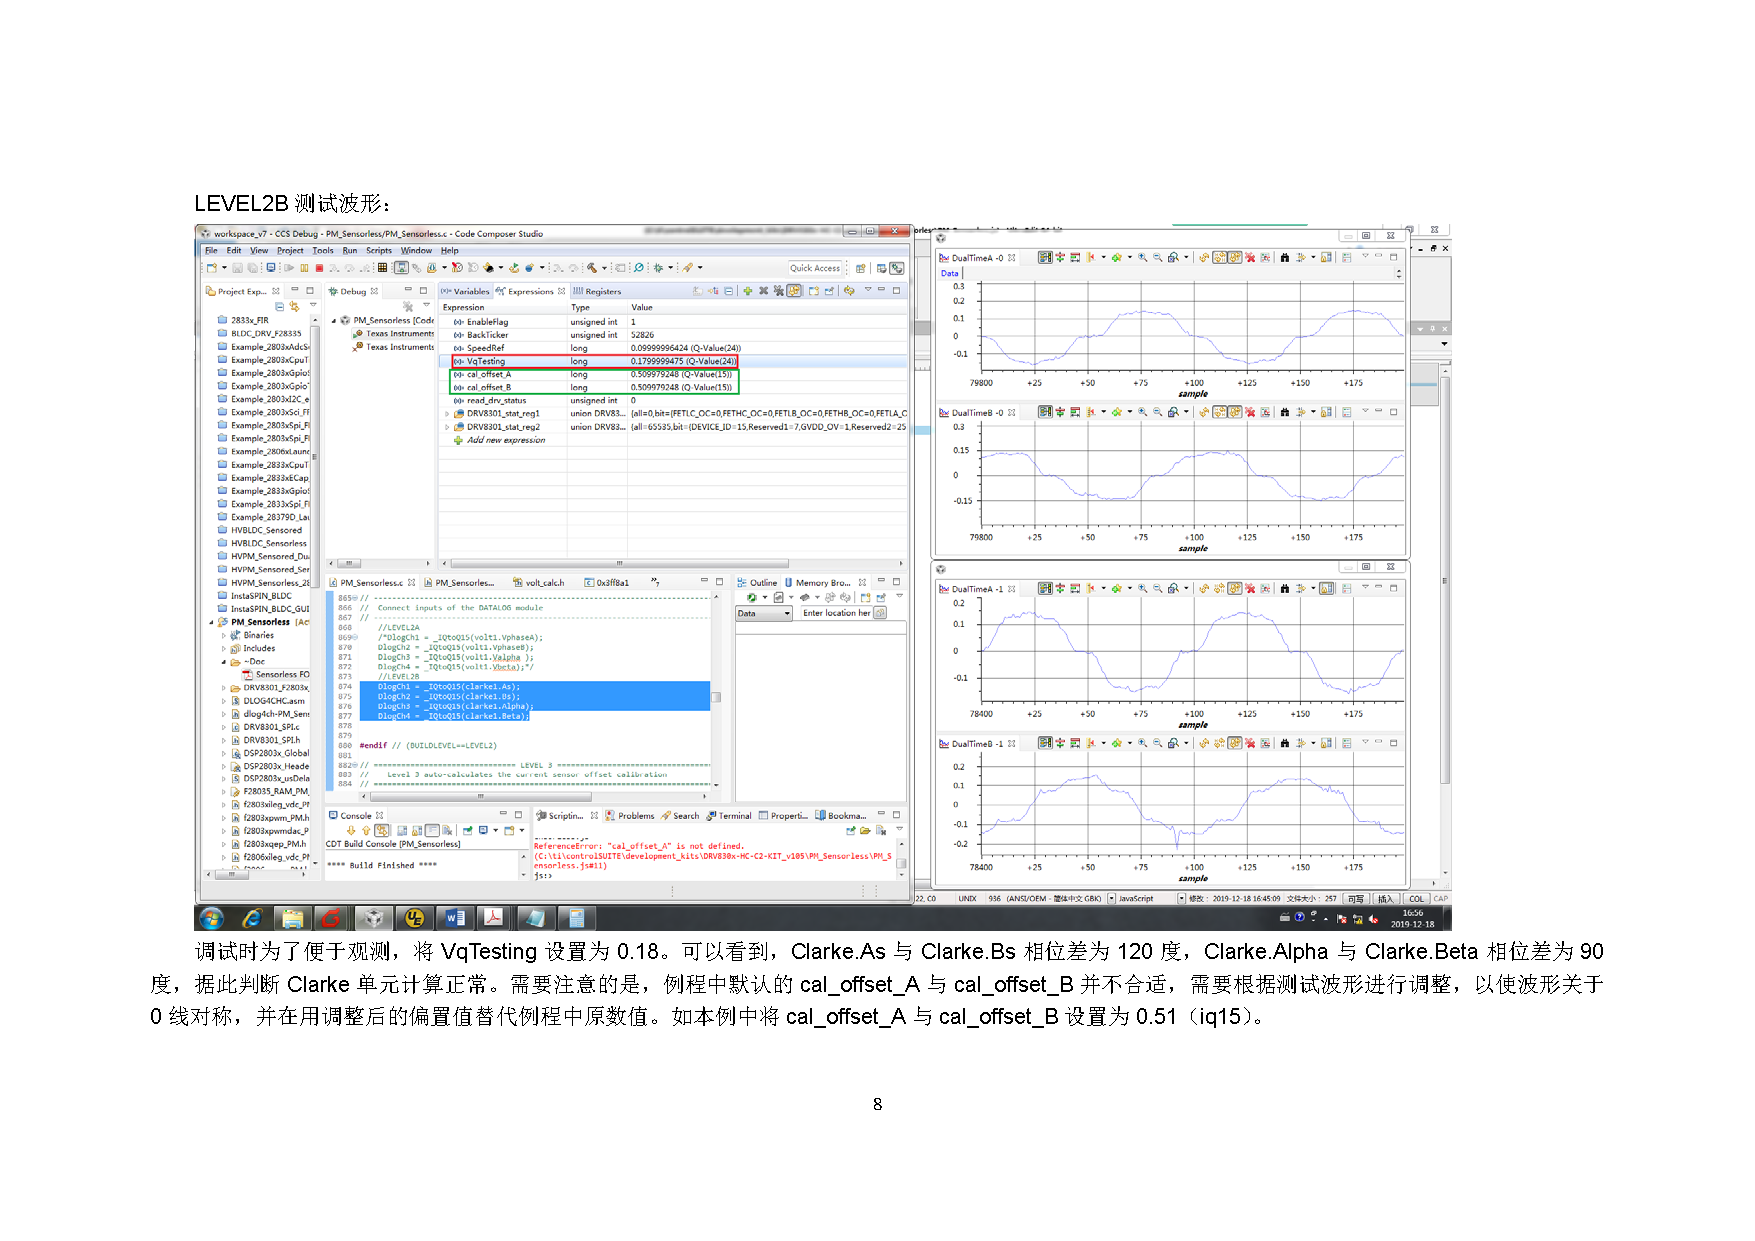Click the Windows Start button
Viewport: 1755px width, 1241px height.
tap(211, 918)
